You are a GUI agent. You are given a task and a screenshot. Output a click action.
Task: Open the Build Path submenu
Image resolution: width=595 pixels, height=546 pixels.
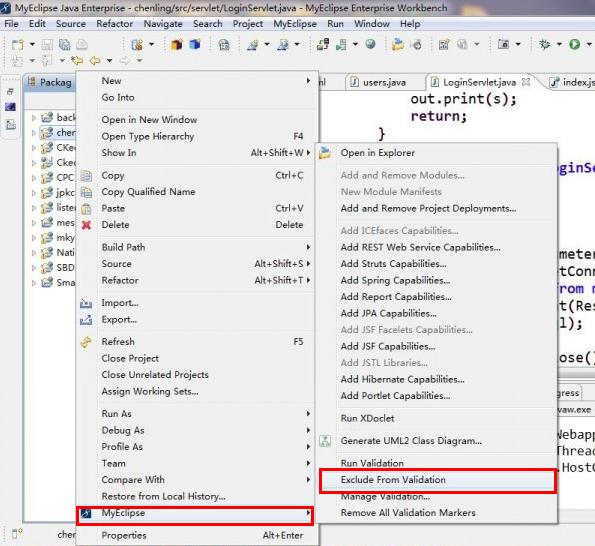[x=195, y=247]
